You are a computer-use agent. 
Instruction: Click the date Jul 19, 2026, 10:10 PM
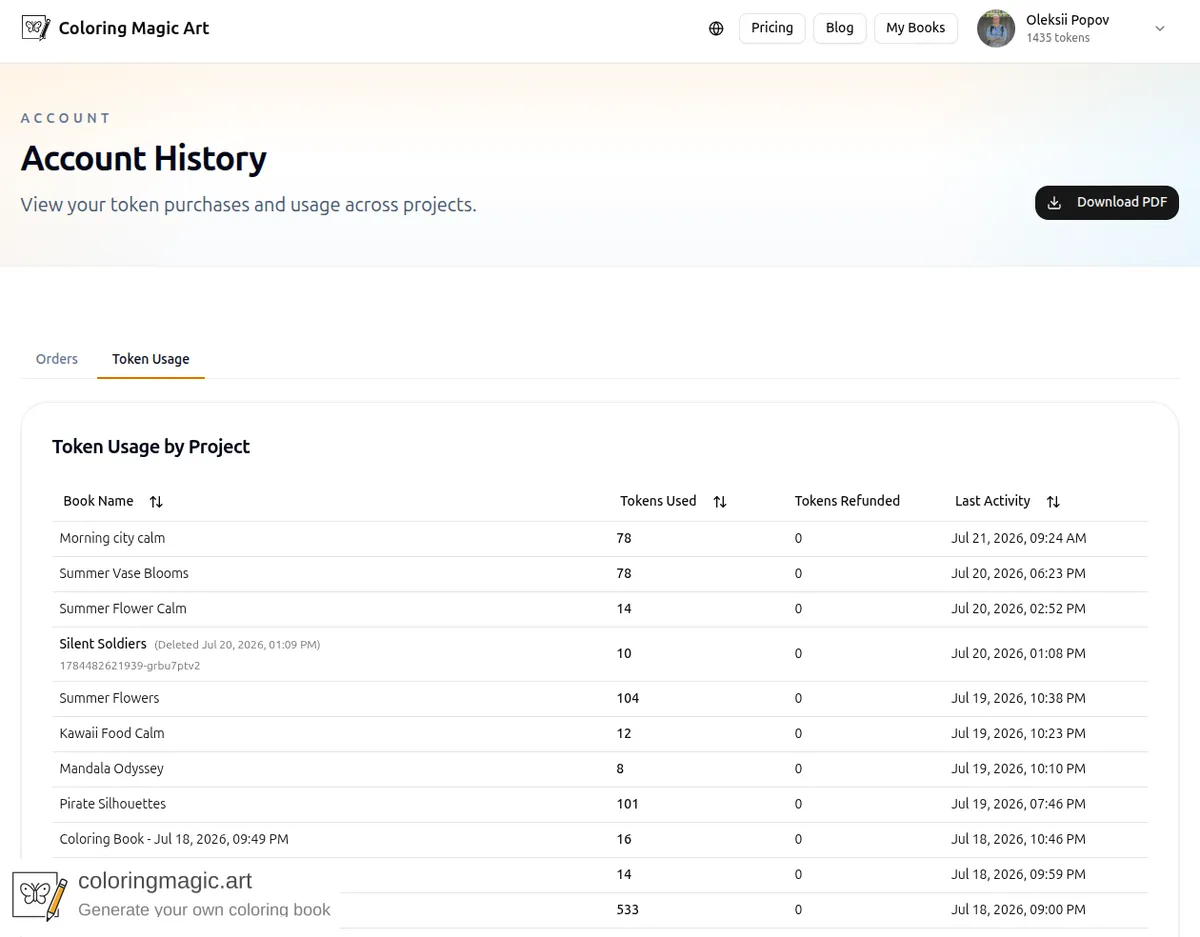[x=1018, y=768]
